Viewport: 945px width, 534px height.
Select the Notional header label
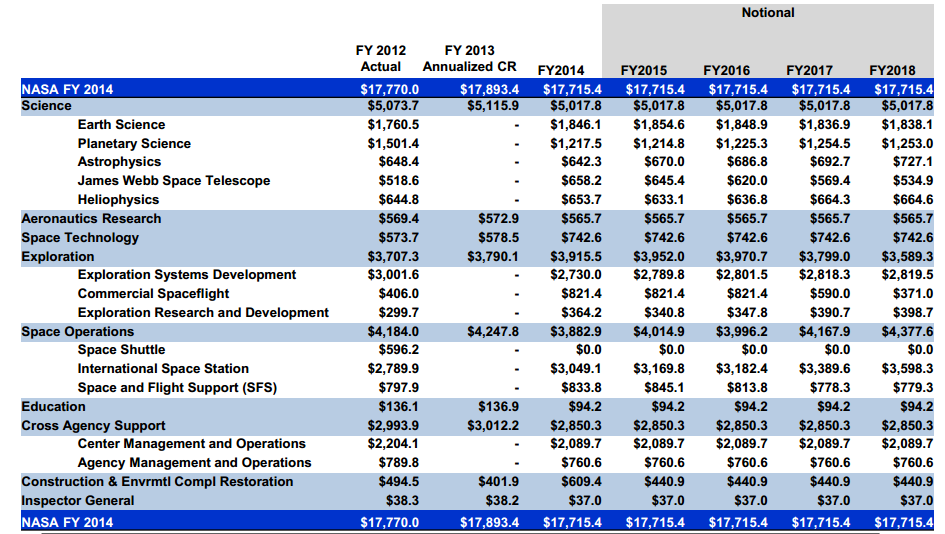(x=768, y=13)
